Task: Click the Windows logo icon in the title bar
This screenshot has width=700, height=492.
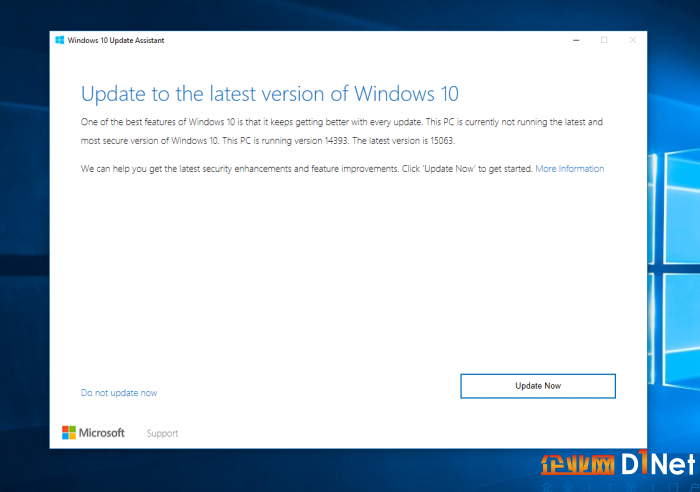Action: (x=59, y=40)
